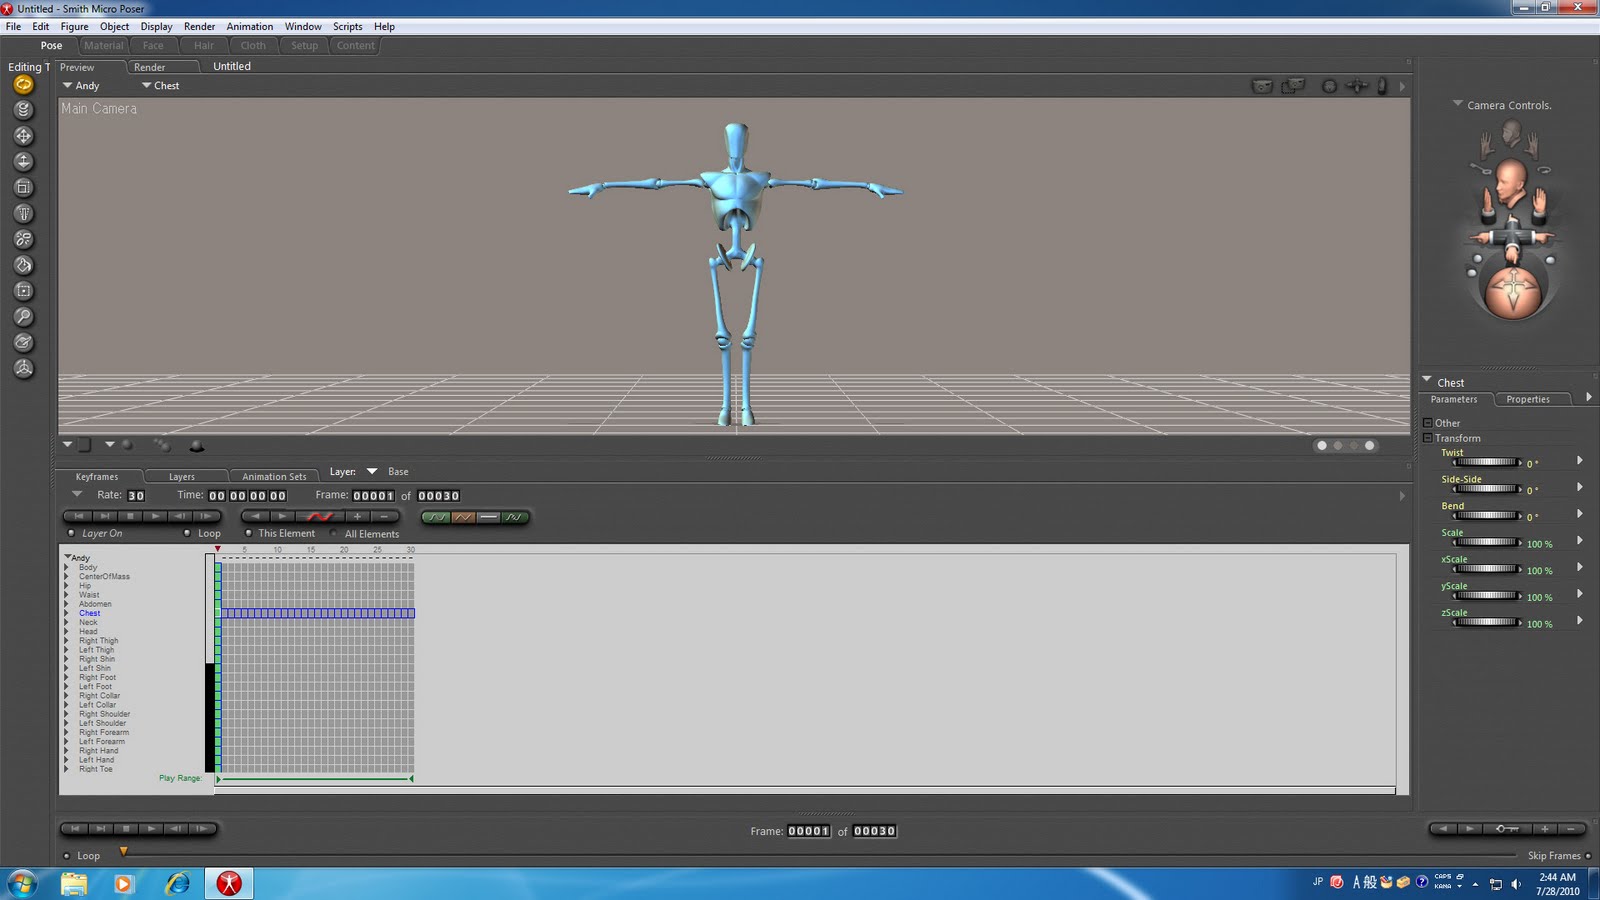The height and width of the screenshot is (900, 1600).
Task: Select the View Magnifier tool
Action: tap(24, 316)
